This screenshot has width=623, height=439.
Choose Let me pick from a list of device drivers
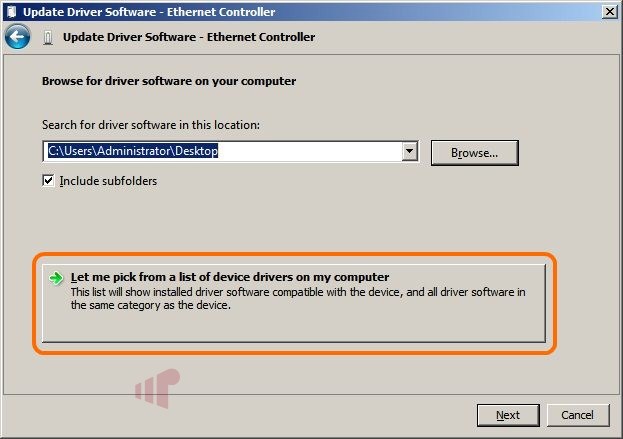pos(294,303)
